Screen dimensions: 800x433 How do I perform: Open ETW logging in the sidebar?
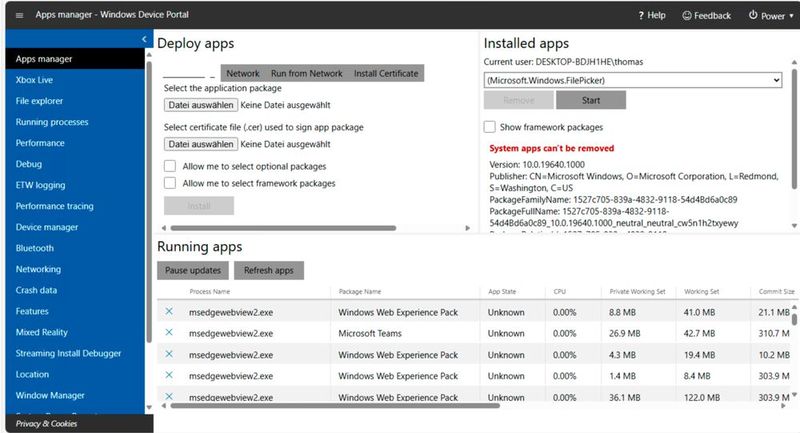[75, 185]
